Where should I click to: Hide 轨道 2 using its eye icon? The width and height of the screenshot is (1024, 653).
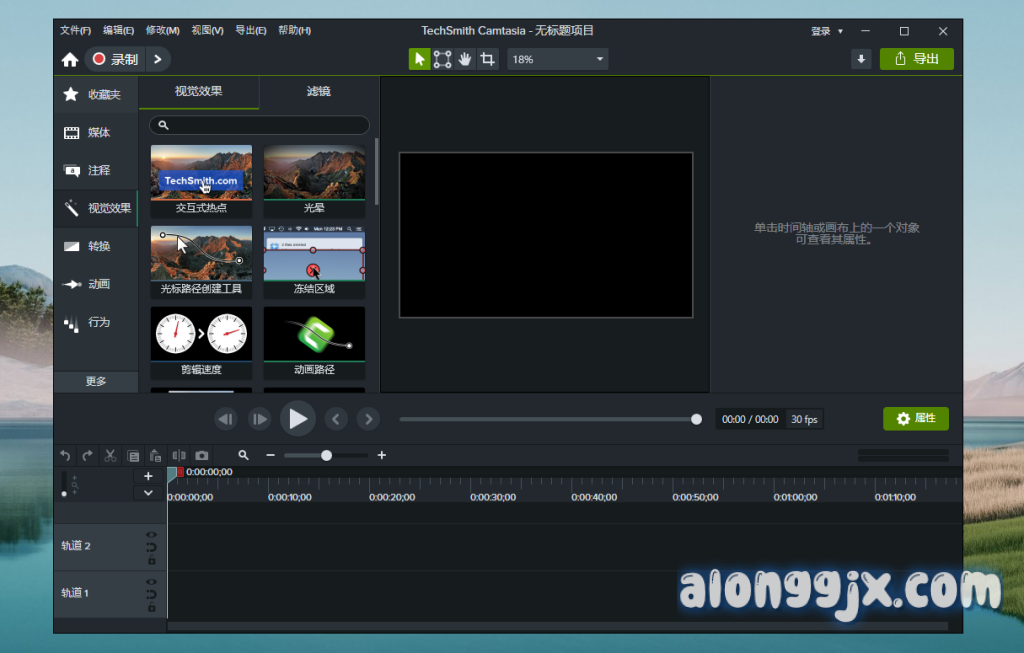pos(151,535)
